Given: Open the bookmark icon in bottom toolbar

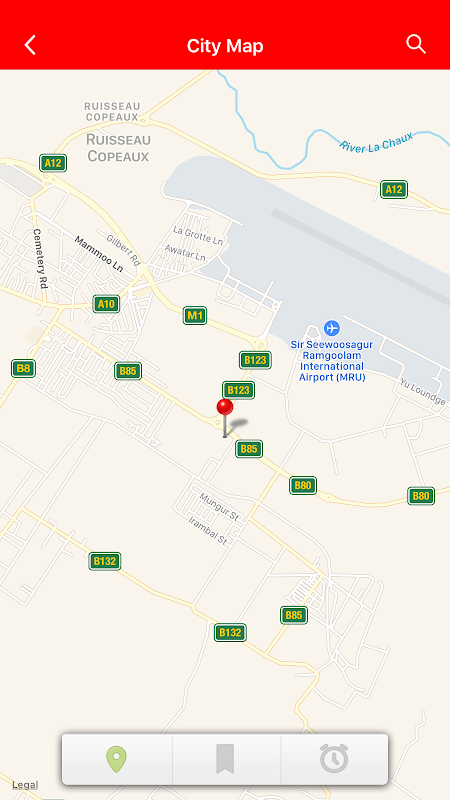Looking at the screenshot, I should (225, 759).
